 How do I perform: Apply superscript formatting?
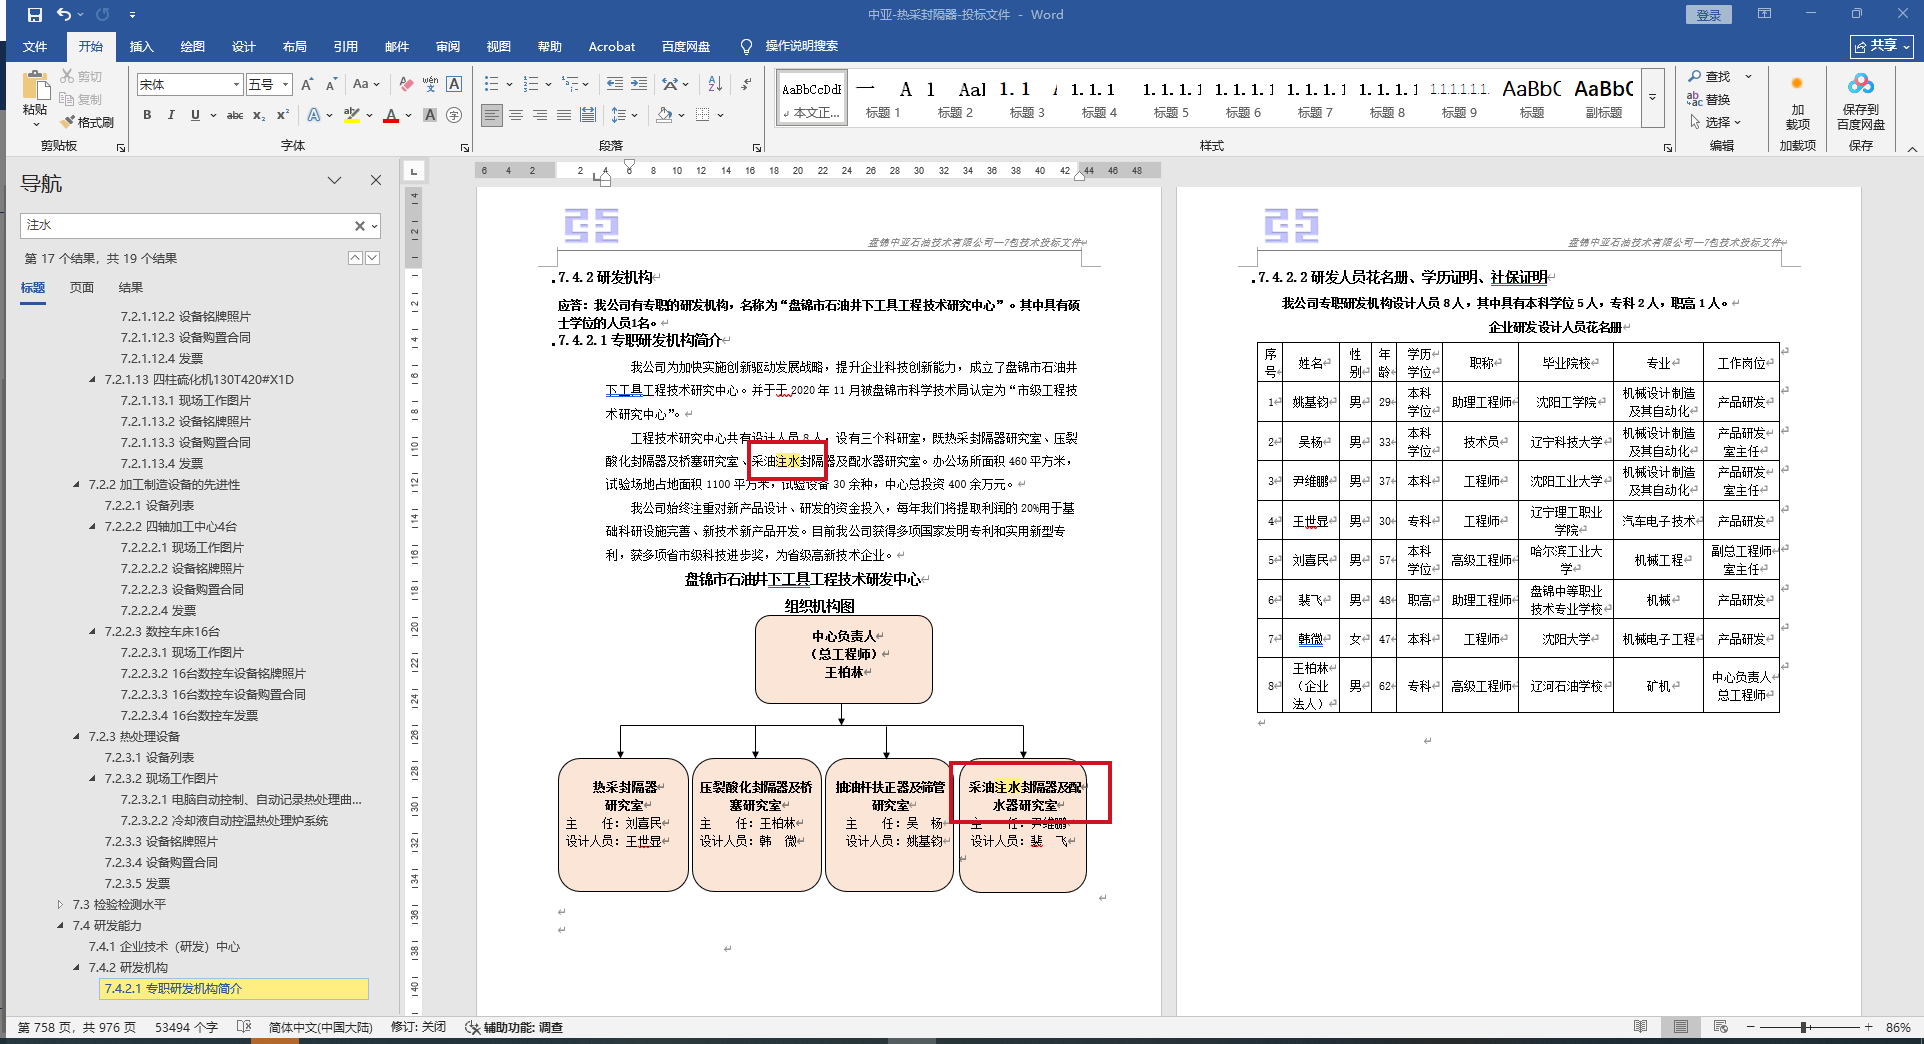283,115
